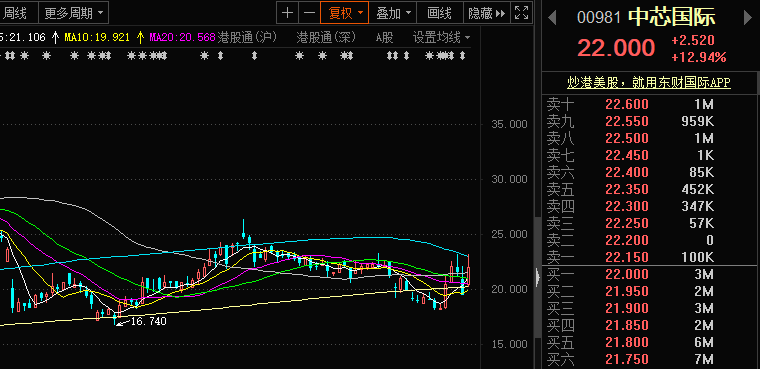Select 卖八 ask price 22.500
The height and width of the screenshot is (369, 760).
(627, 138)
